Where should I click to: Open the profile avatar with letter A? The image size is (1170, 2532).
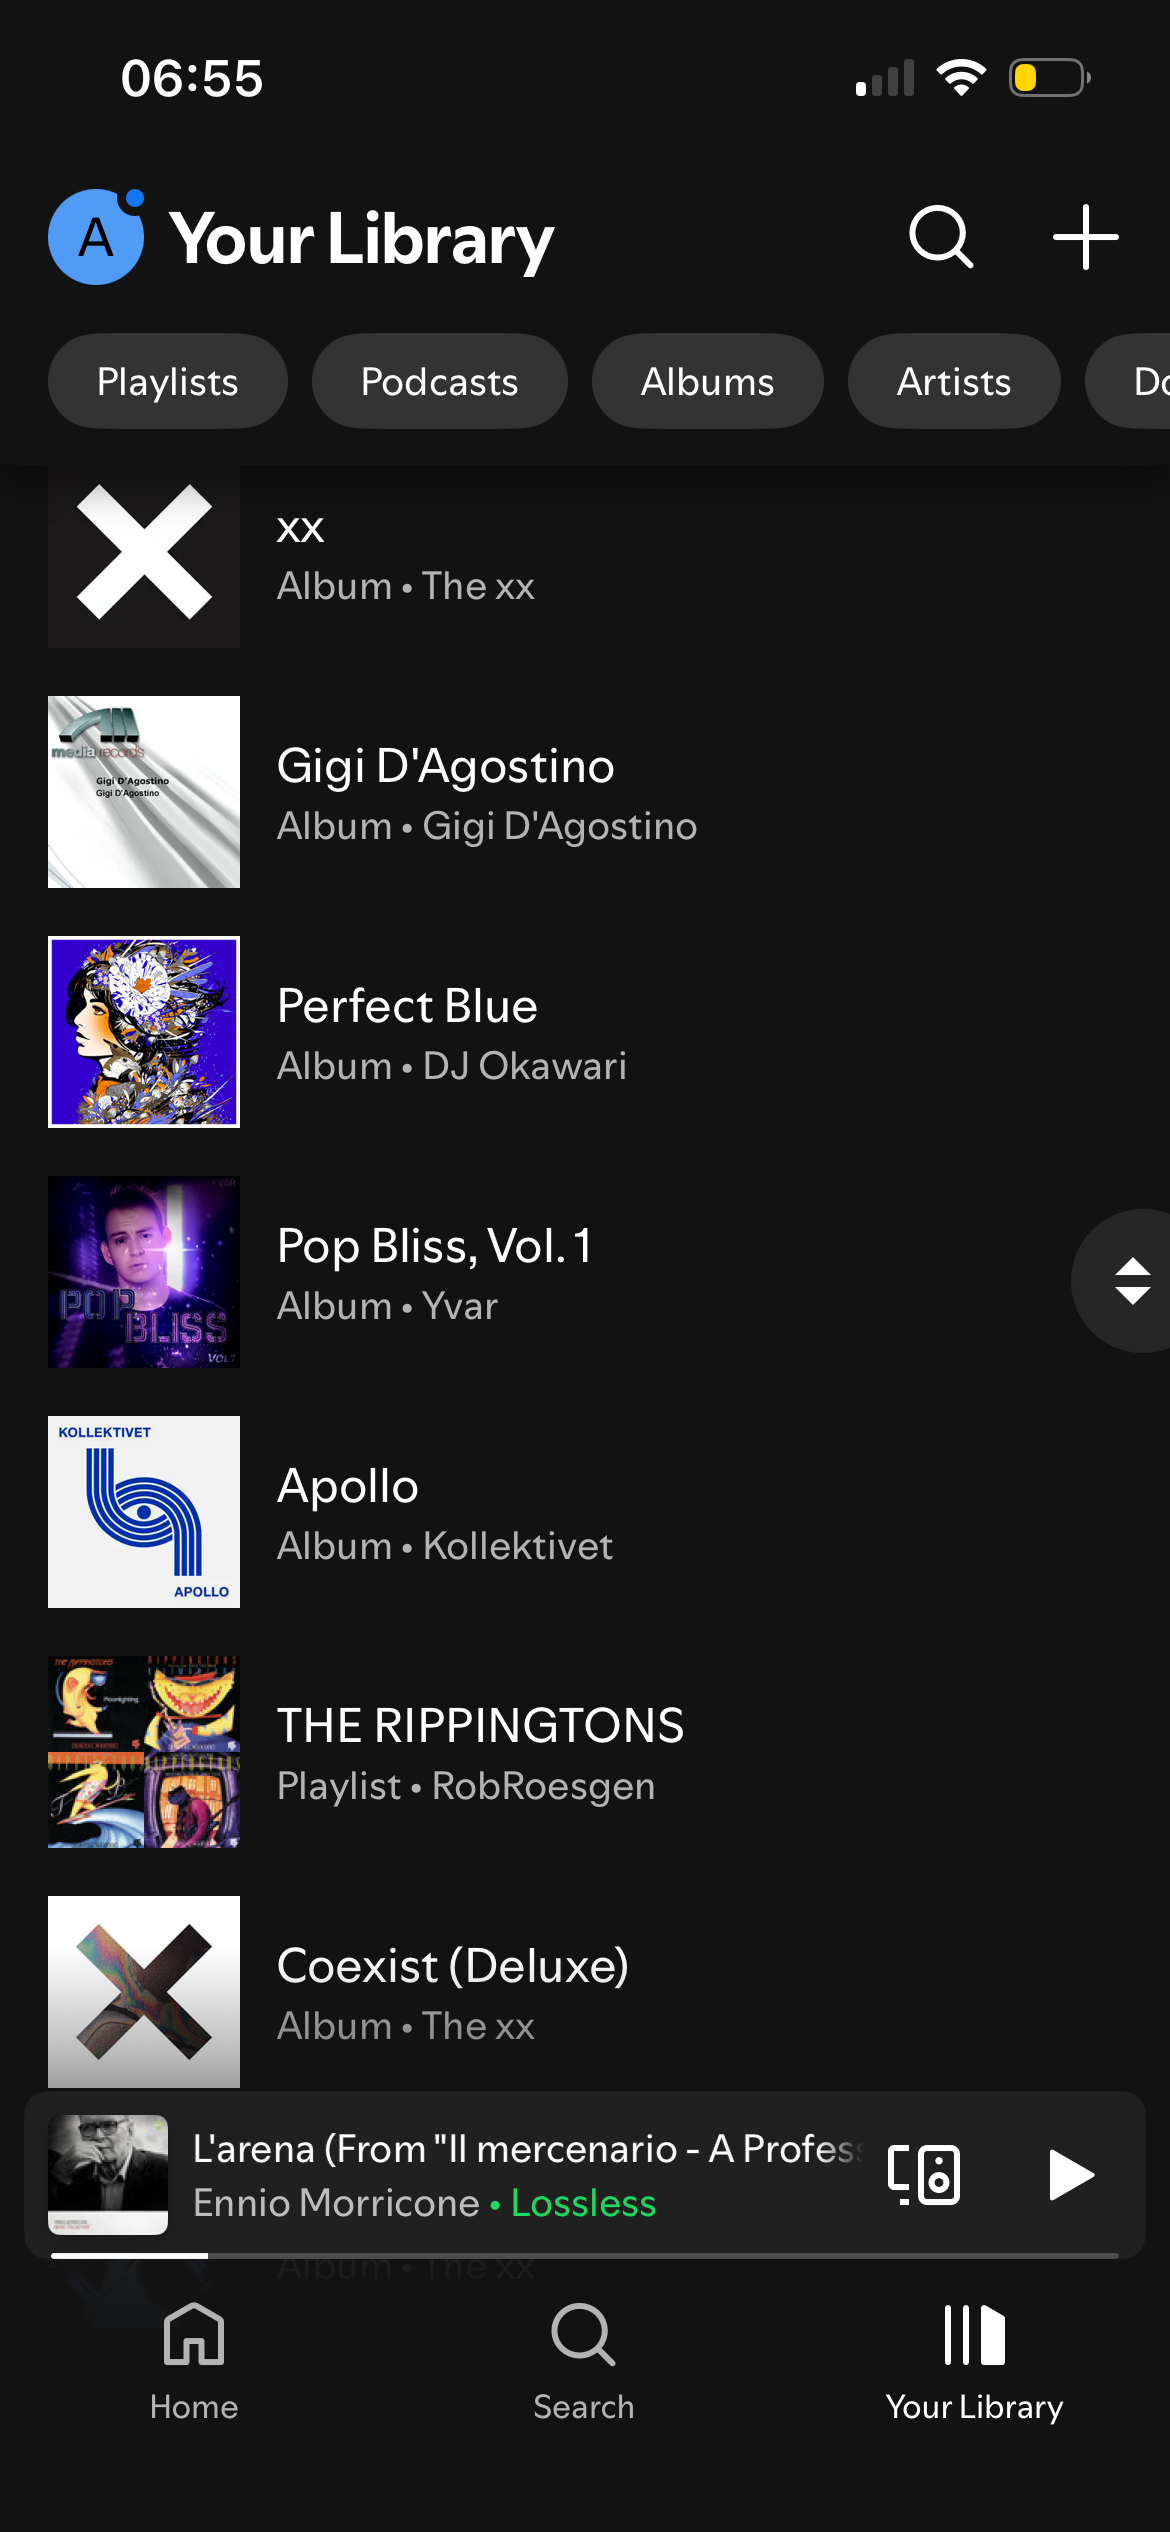[96, 238]
